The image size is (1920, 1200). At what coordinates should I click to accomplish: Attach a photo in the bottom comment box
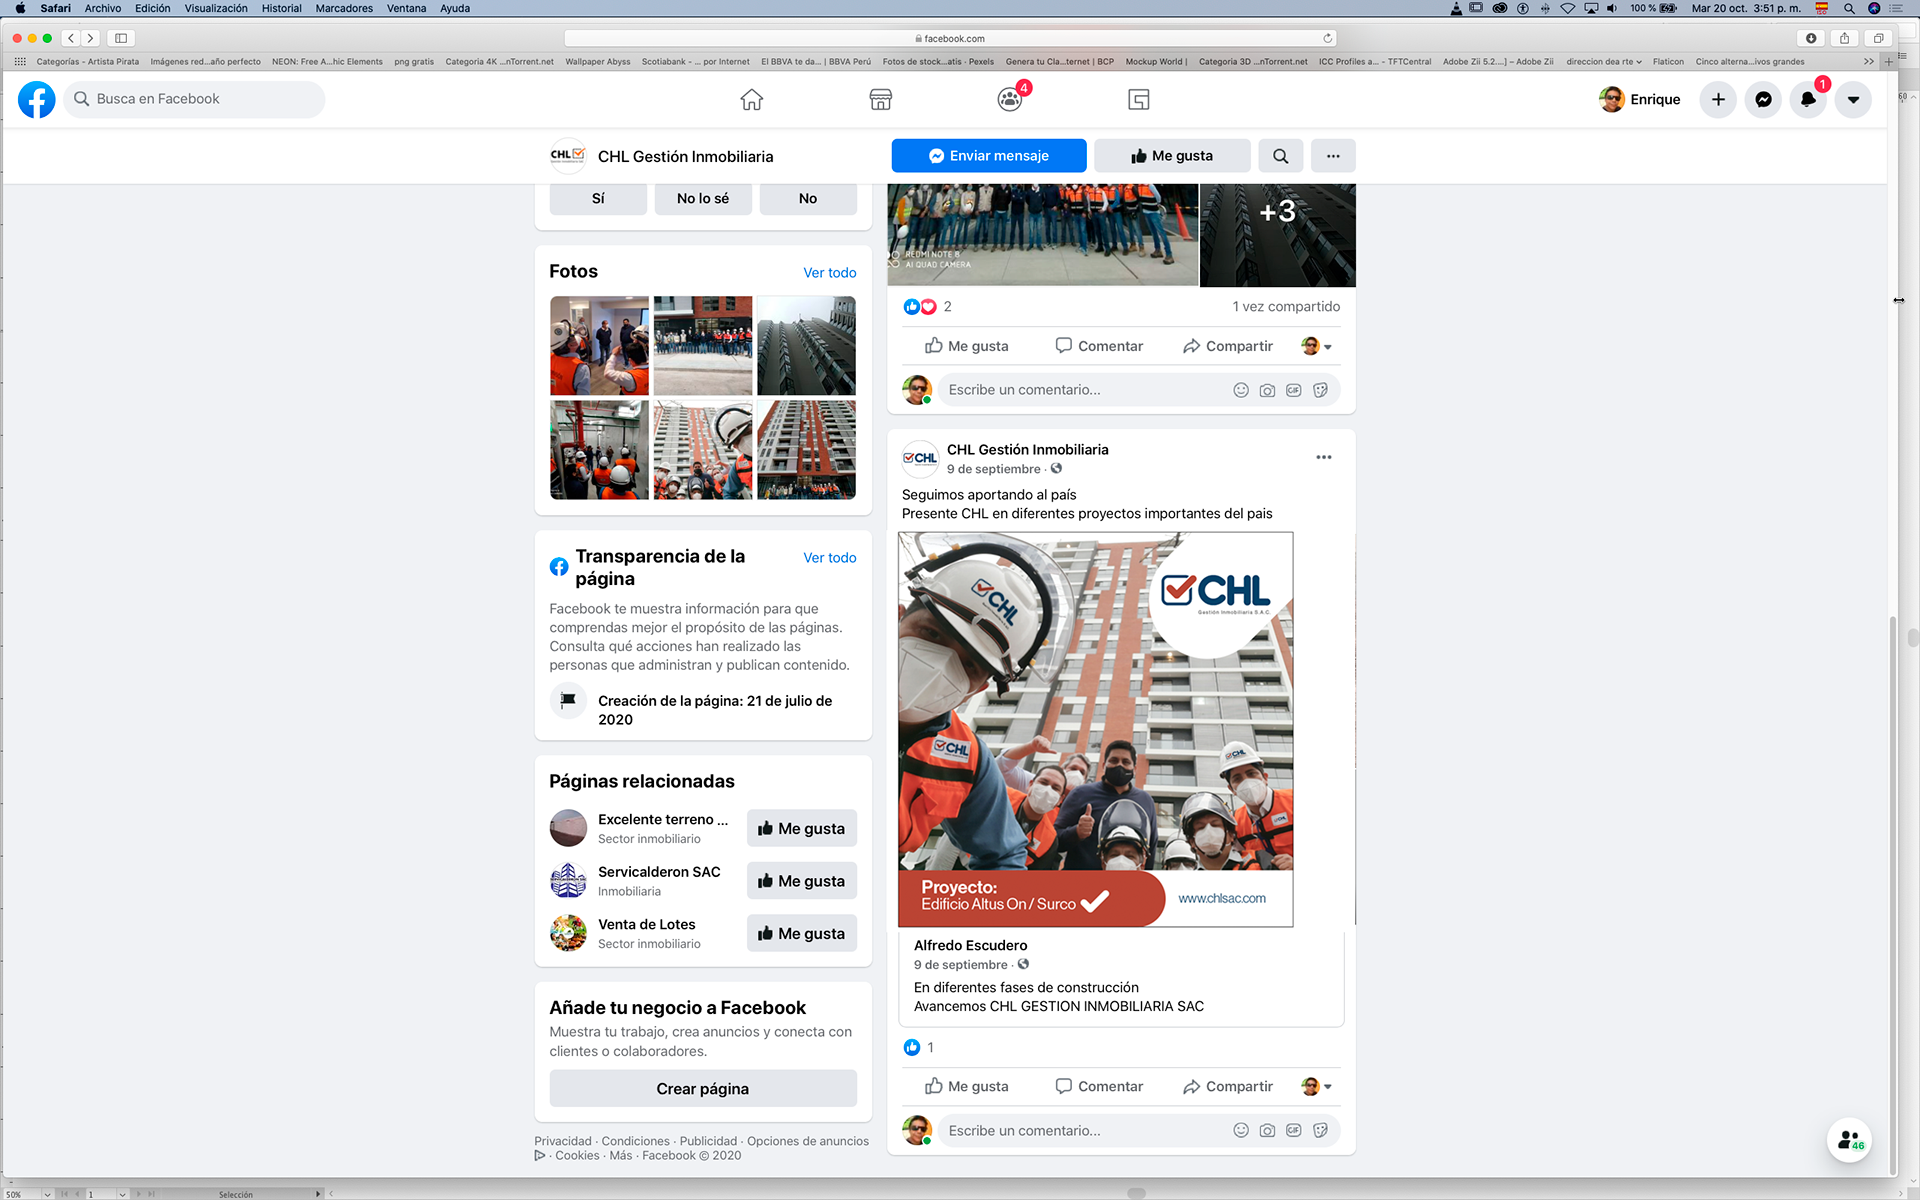1267,1130
